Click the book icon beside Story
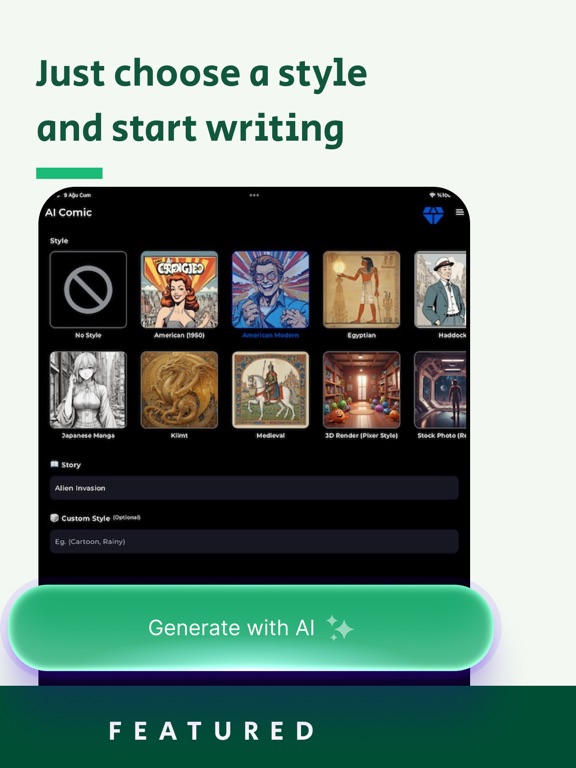The image size is (576, 768). [x=54, y=464]
